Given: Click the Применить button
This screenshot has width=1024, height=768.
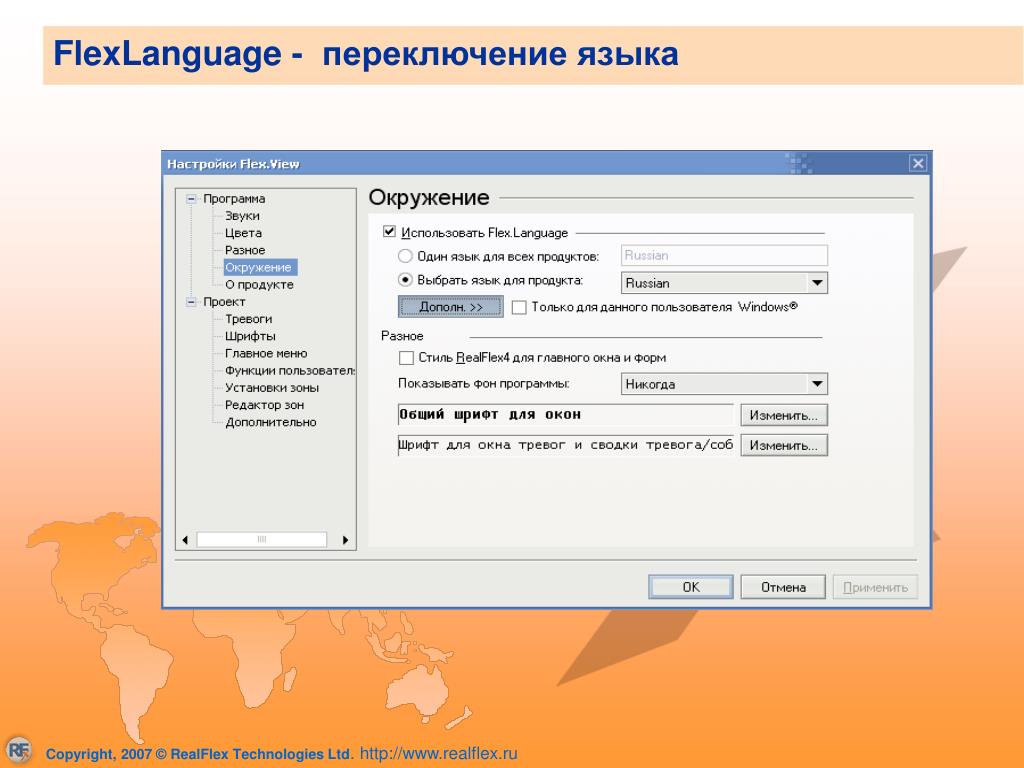Looking at the screenshot, I should pyautogui.click(x=875, y=586).
